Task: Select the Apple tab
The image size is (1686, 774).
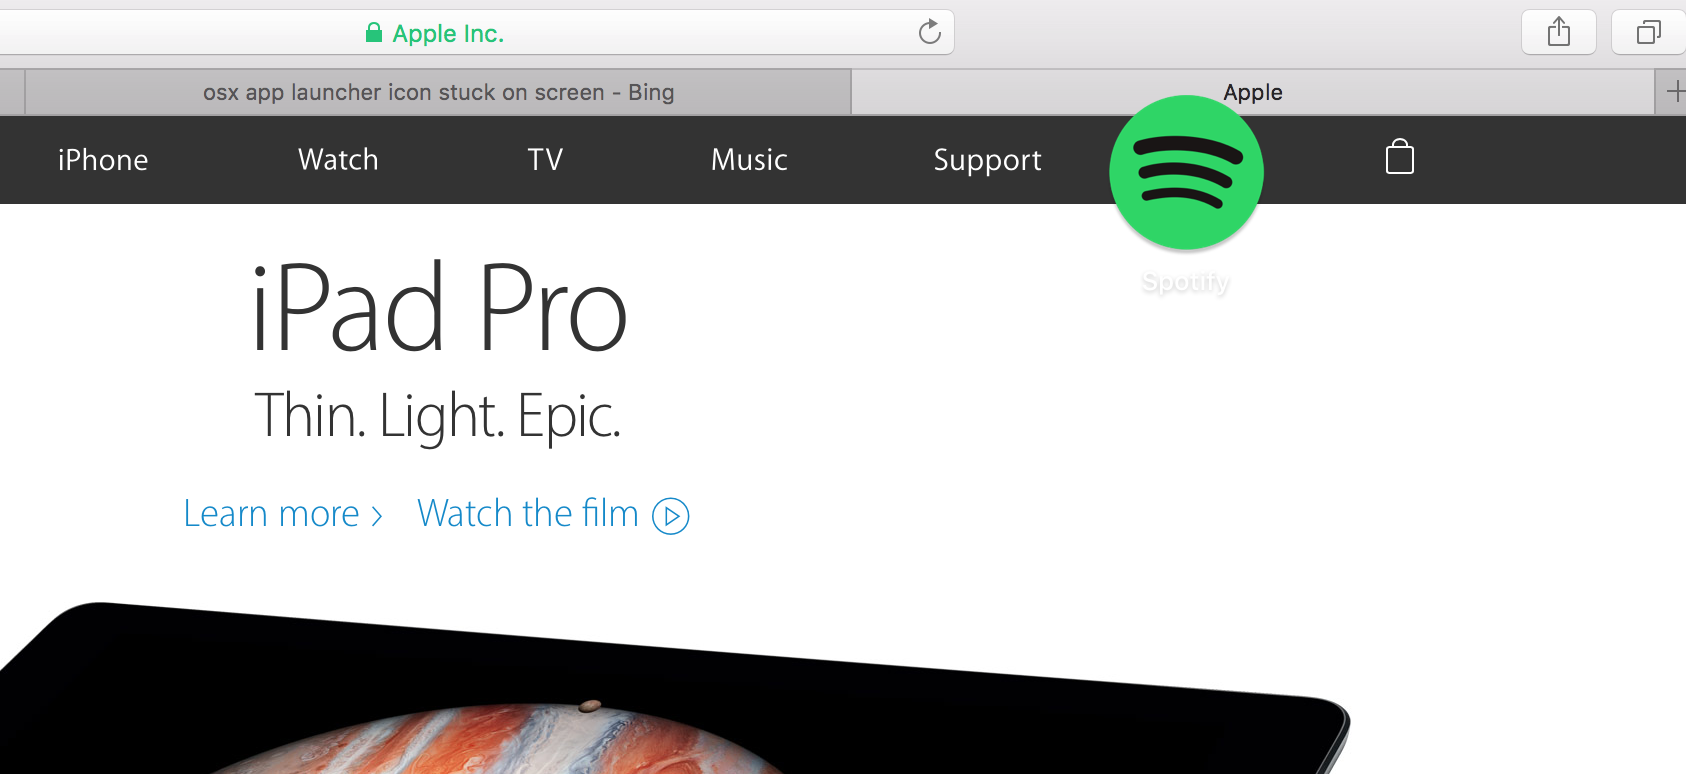Action: coord(1253,92)
